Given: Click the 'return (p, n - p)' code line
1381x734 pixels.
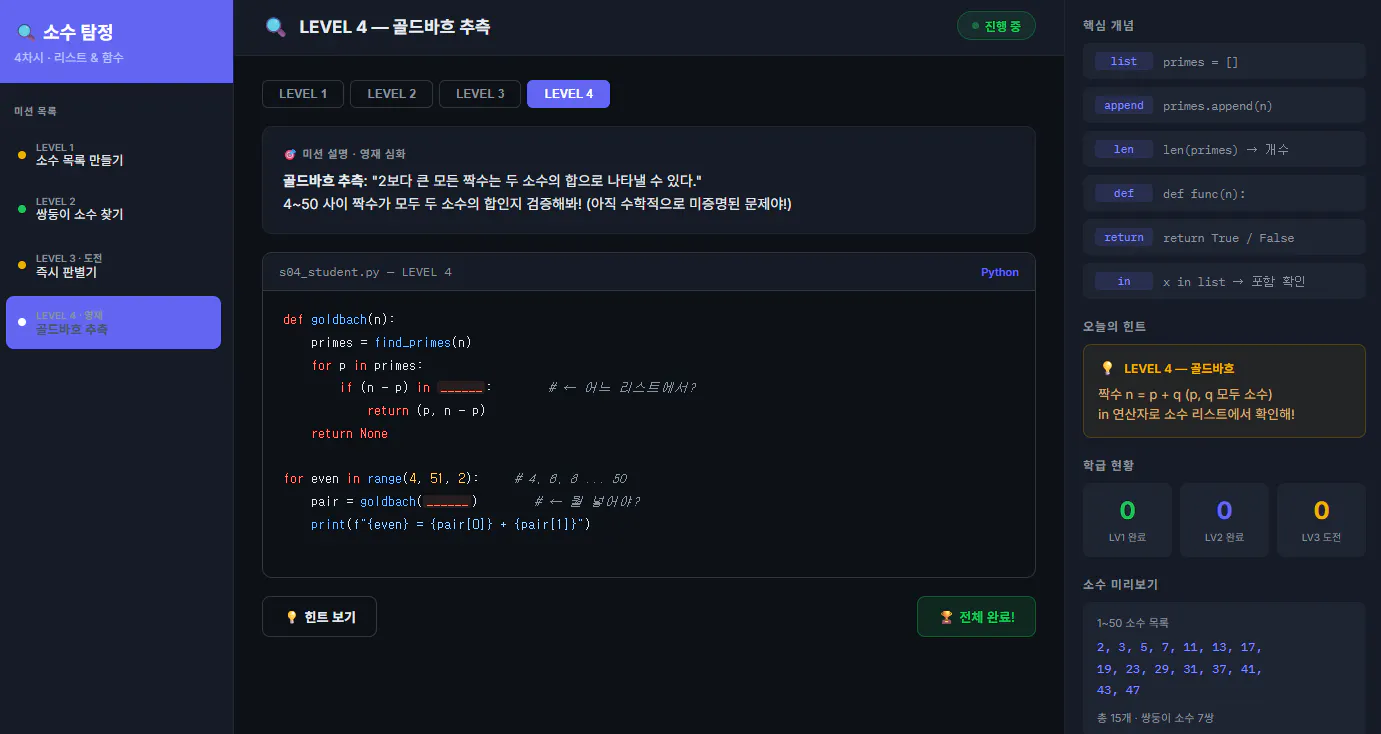Looking at the screenshot, I should click(x=426, y=411).
